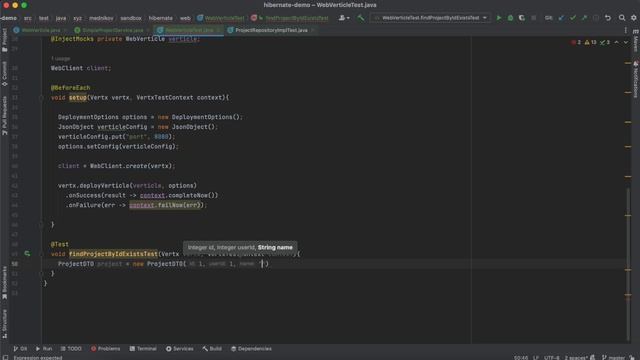640x360 pixels.
Task: Change file encoding UTF-8 in status bar
Action: coord(551,358)
